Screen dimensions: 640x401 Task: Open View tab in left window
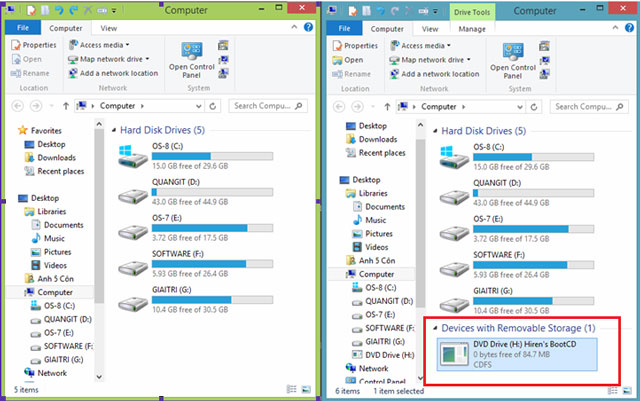pos(109,28)
